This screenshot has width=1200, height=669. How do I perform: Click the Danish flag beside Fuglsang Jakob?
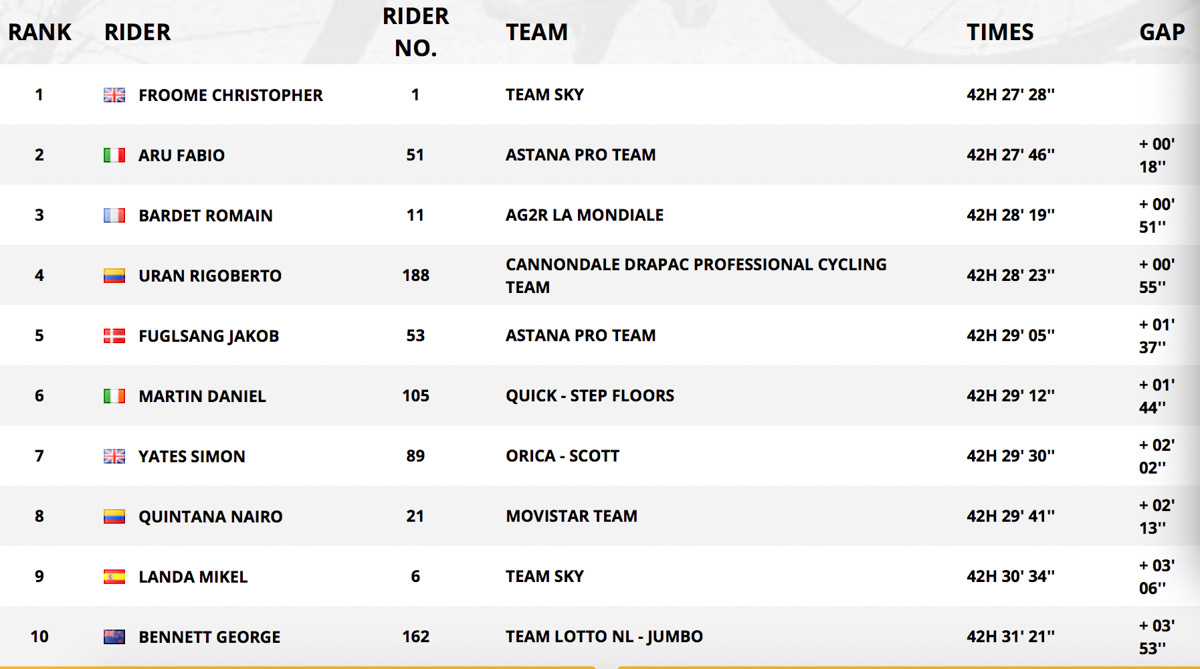pyautogui.click(x=114, y=336)
